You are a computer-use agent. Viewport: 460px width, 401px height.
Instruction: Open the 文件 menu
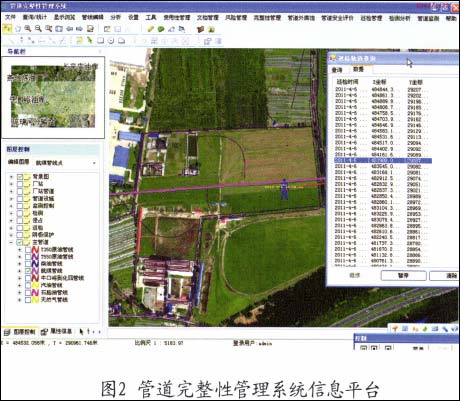click(x=10, y=17)
